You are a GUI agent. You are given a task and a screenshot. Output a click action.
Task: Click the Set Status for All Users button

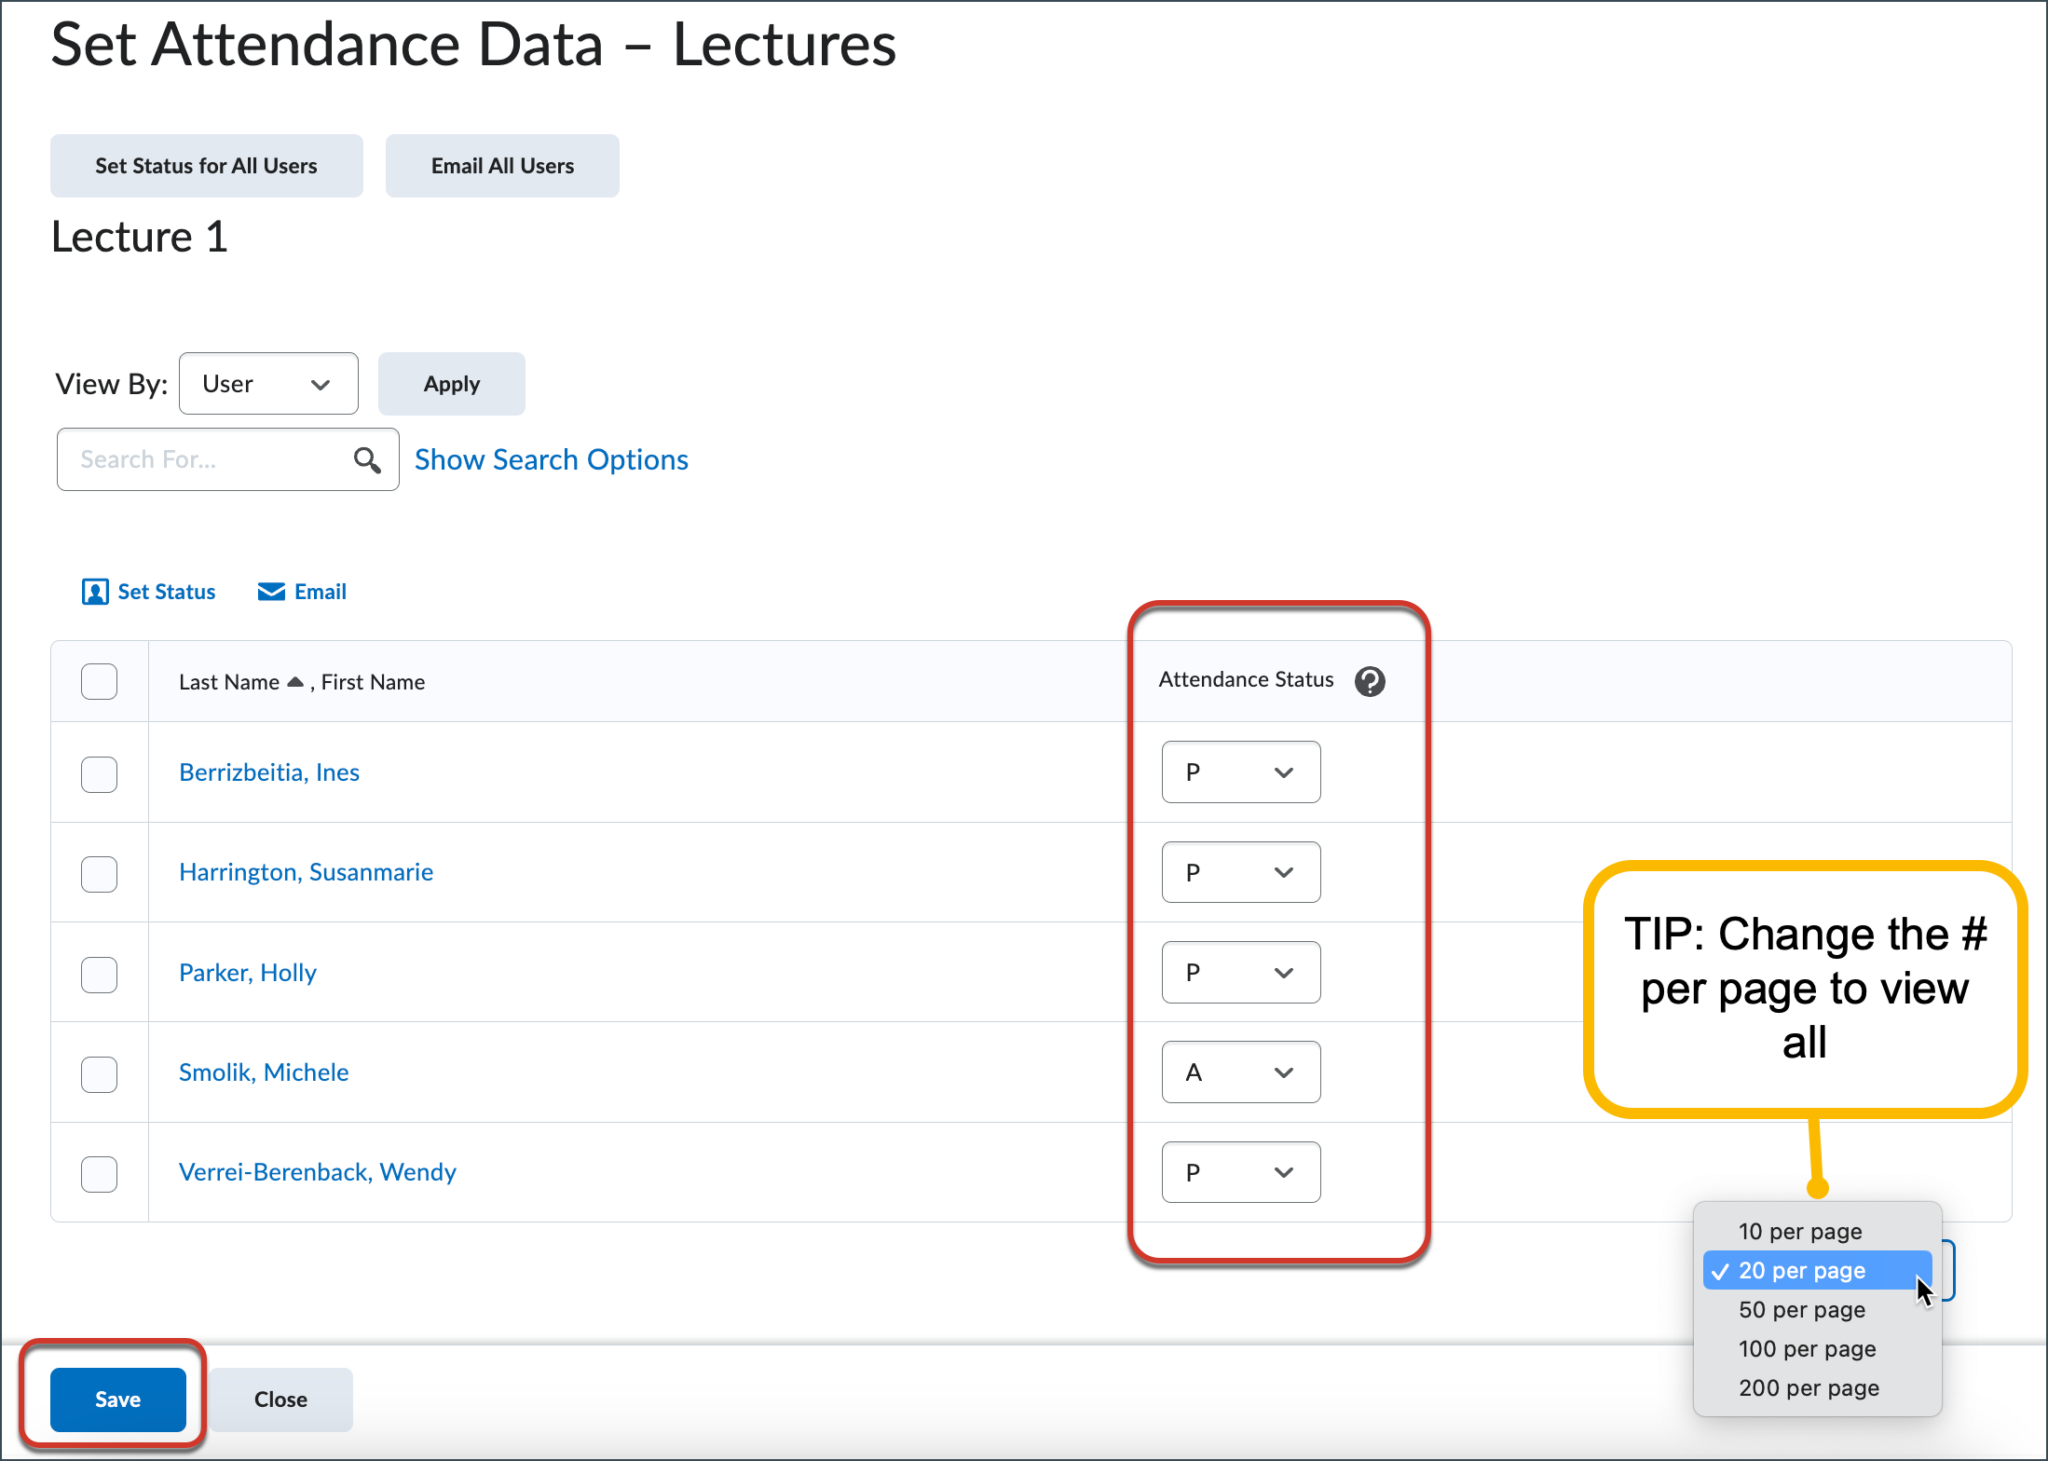click(x=206, y=165)
